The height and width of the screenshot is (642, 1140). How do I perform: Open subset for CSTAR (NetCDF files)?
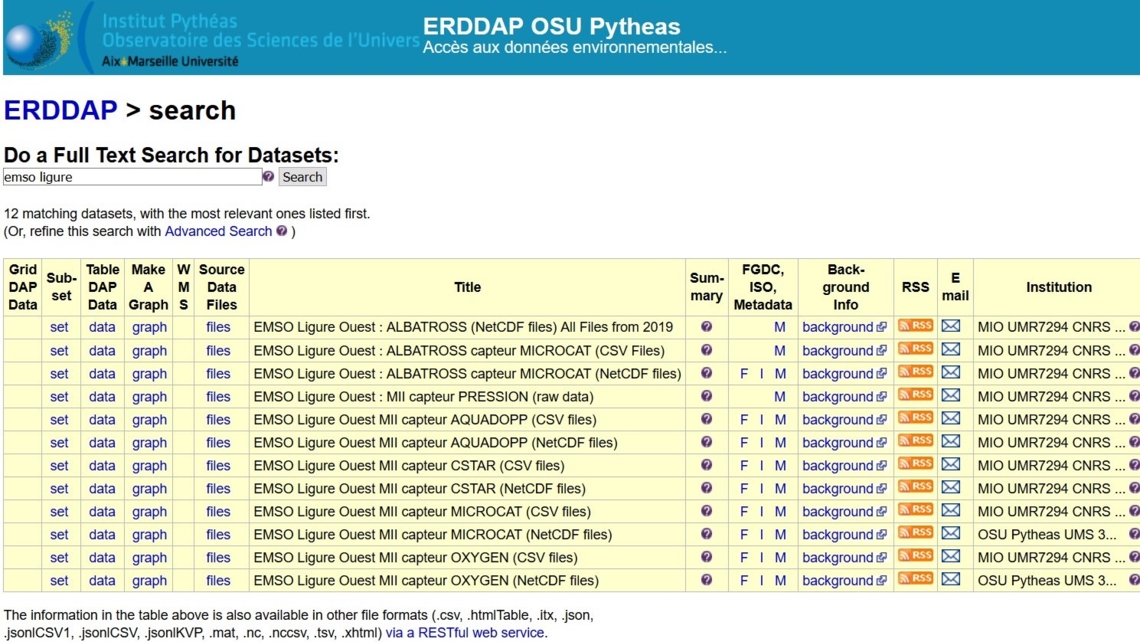pos(59,489)
